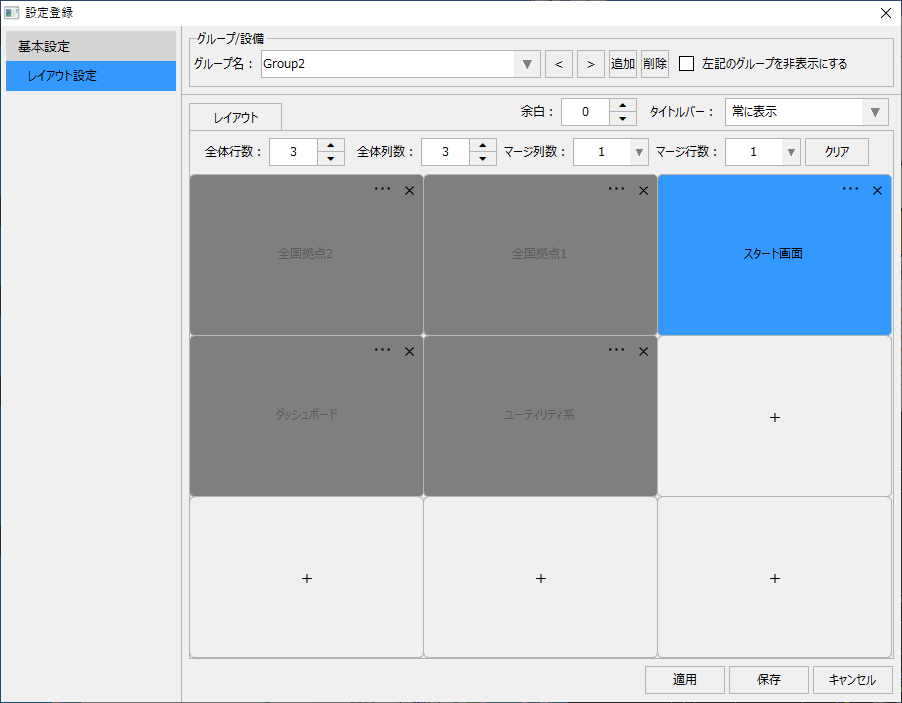Screen dimensions: 902x703
Task: Remove the ユーティリティ系 panel using its X icon
Action: click(x=643, y=351)
